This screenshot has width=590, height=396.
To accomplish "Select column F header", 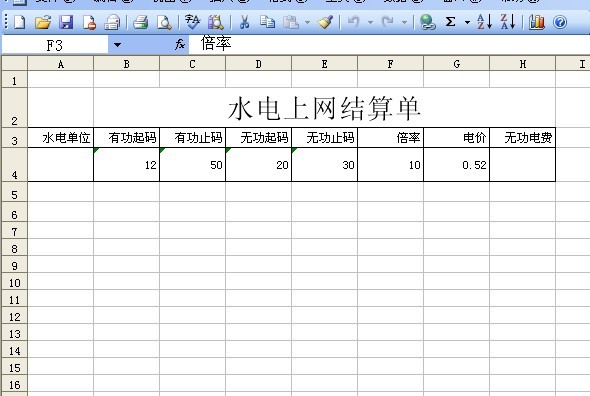I will coord(391,64).
